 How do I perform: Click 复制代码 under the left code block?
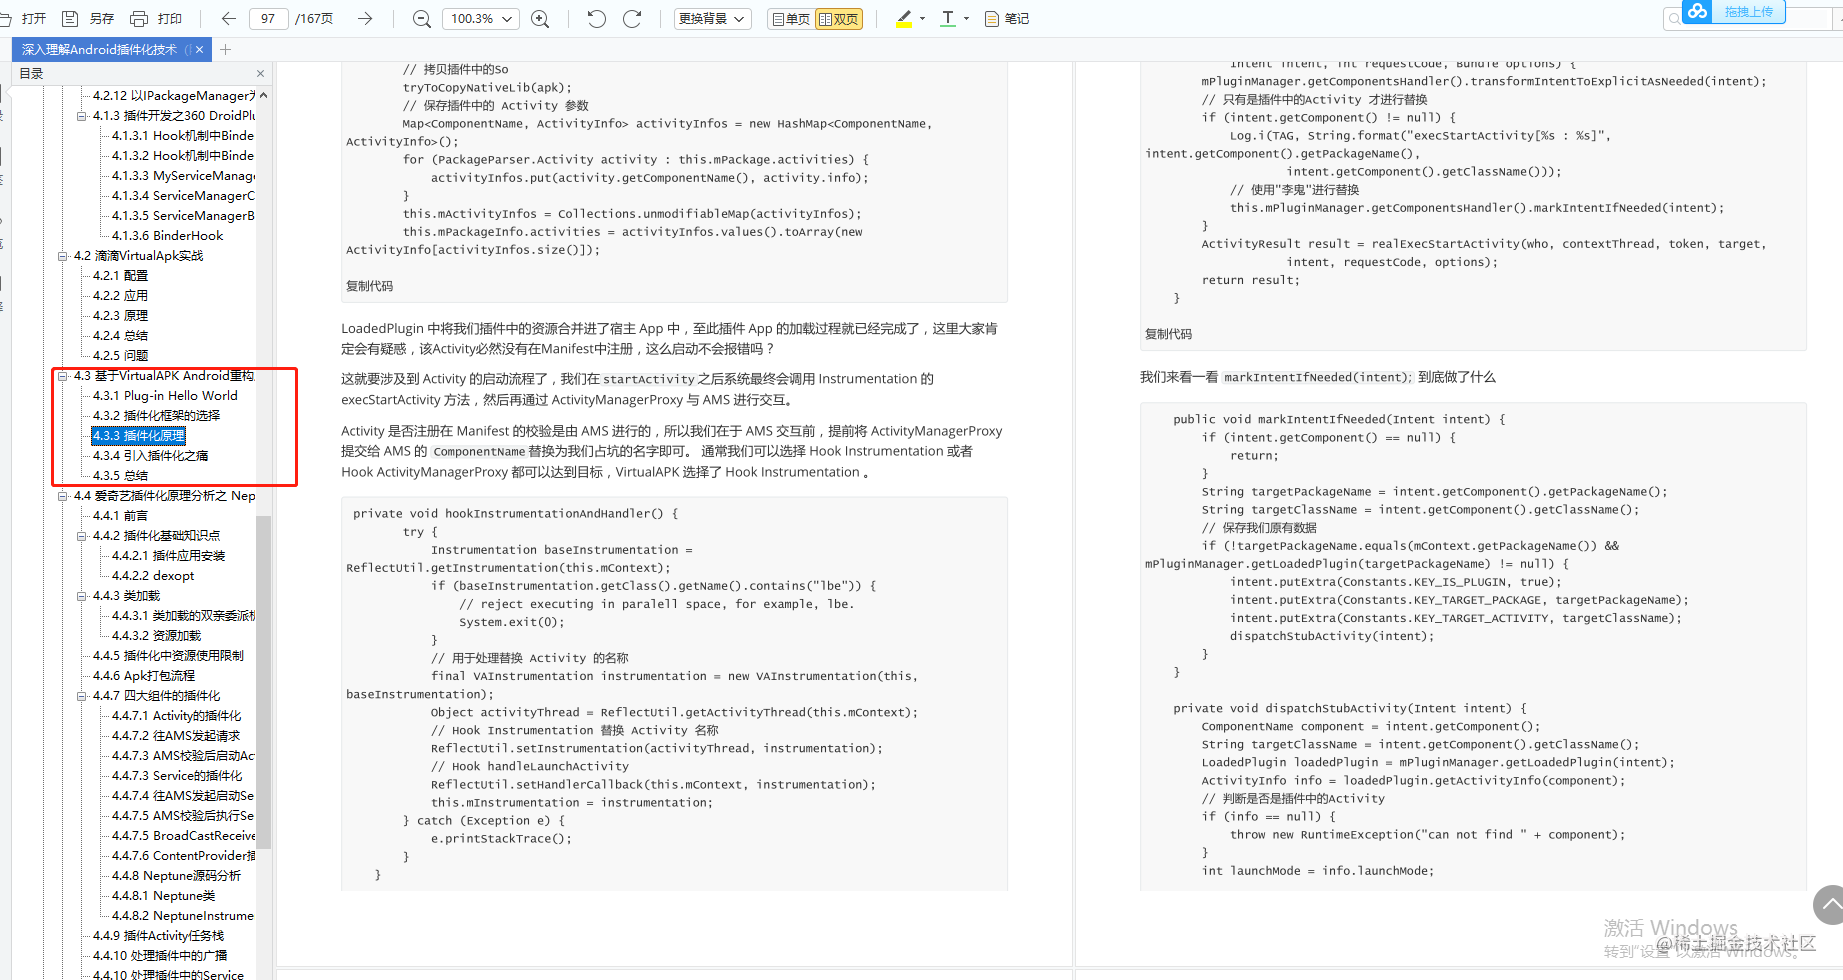click(369, 286)
